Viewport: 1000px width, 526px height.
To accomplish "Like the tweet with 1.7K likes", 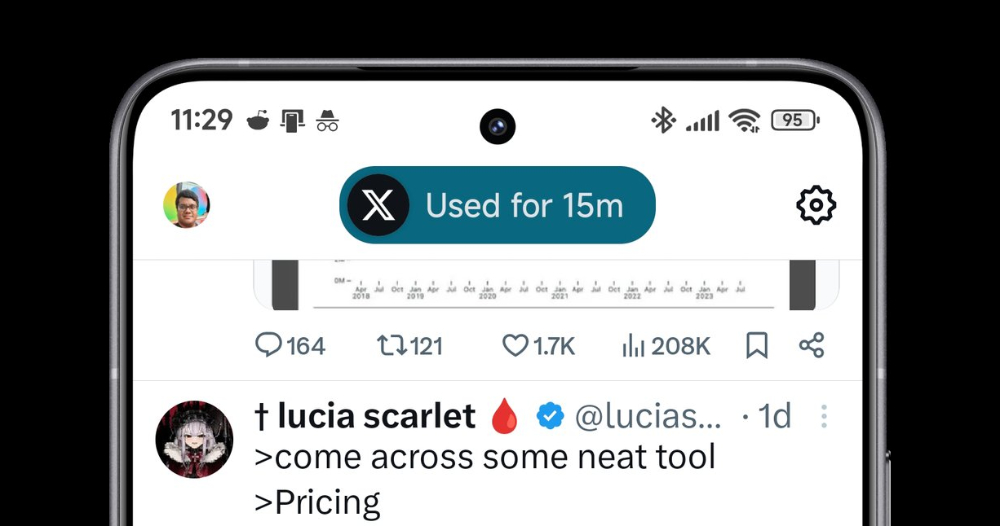I will pyautogui.click(x=538, y=346).
